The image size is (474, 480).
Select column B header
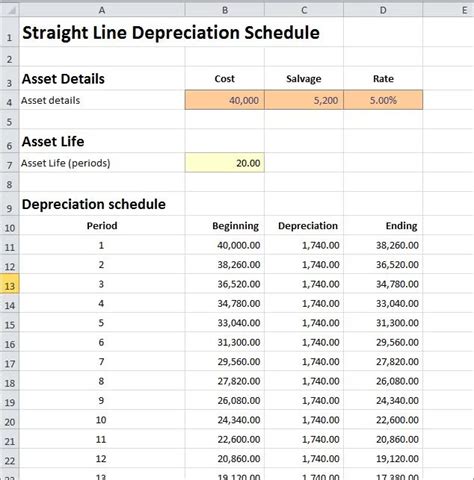click(x=225, y=10)
